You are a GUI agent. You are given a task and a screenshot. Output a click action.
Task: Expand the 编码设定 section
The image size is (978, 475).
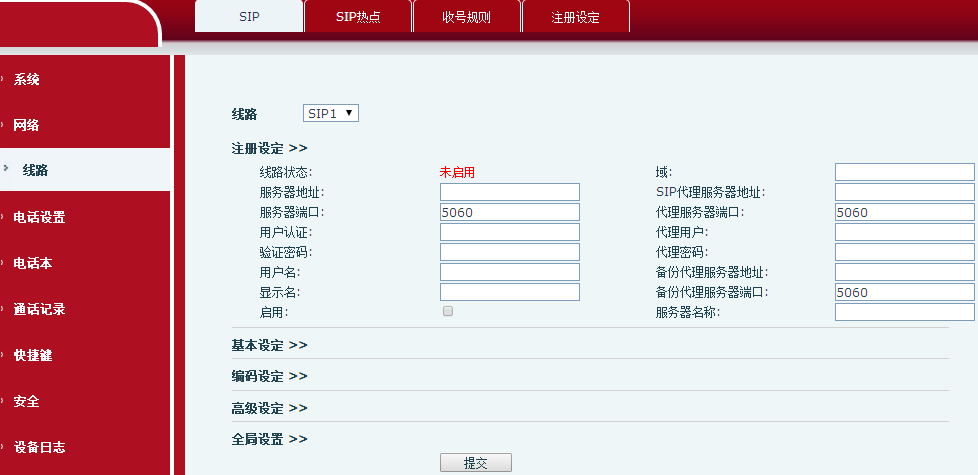269,377
